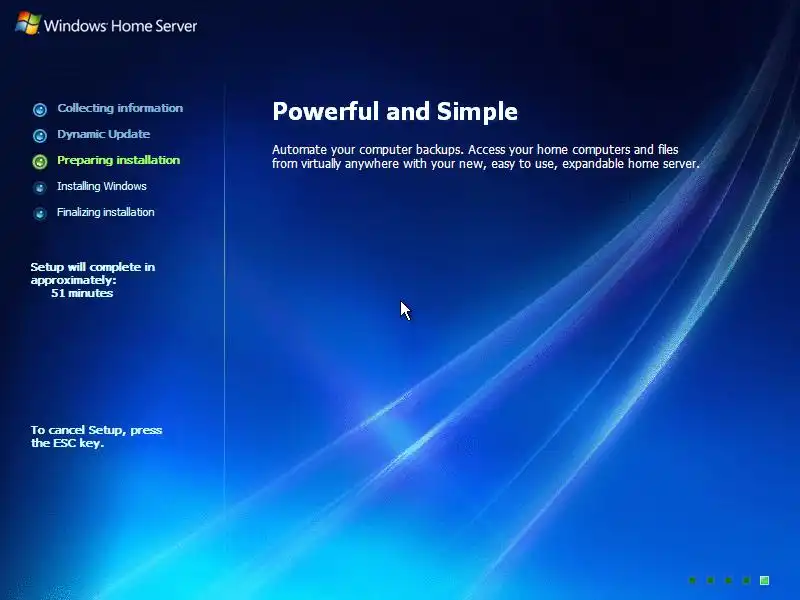Click the Powerful and Simple heading
The height and width of the screenshot is (600, 800).
[x=395, y=111]
